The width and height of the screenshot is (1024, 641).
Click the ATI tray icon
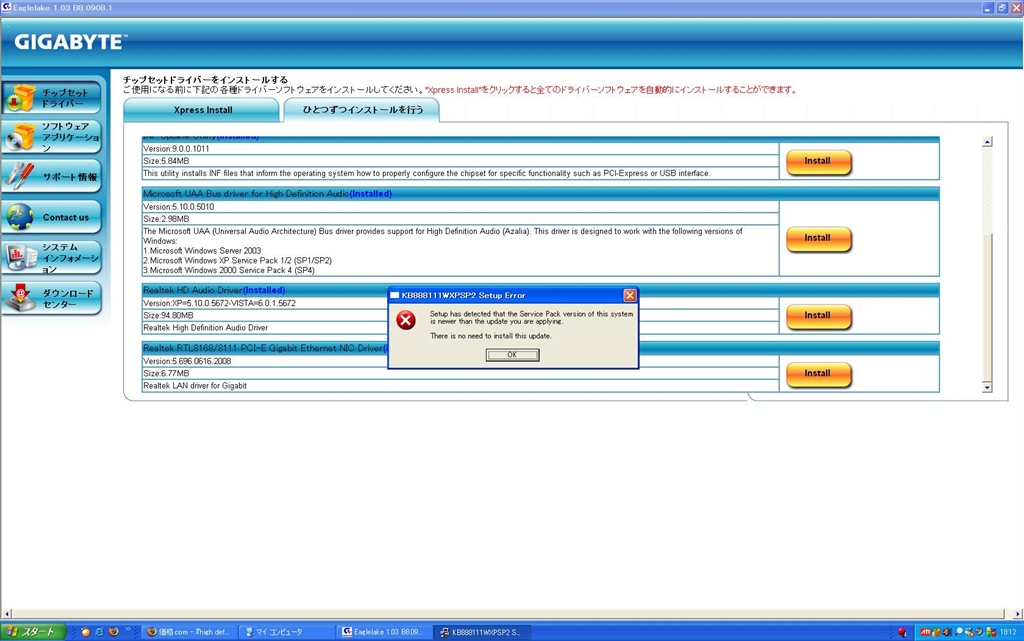tap(925, 632)
